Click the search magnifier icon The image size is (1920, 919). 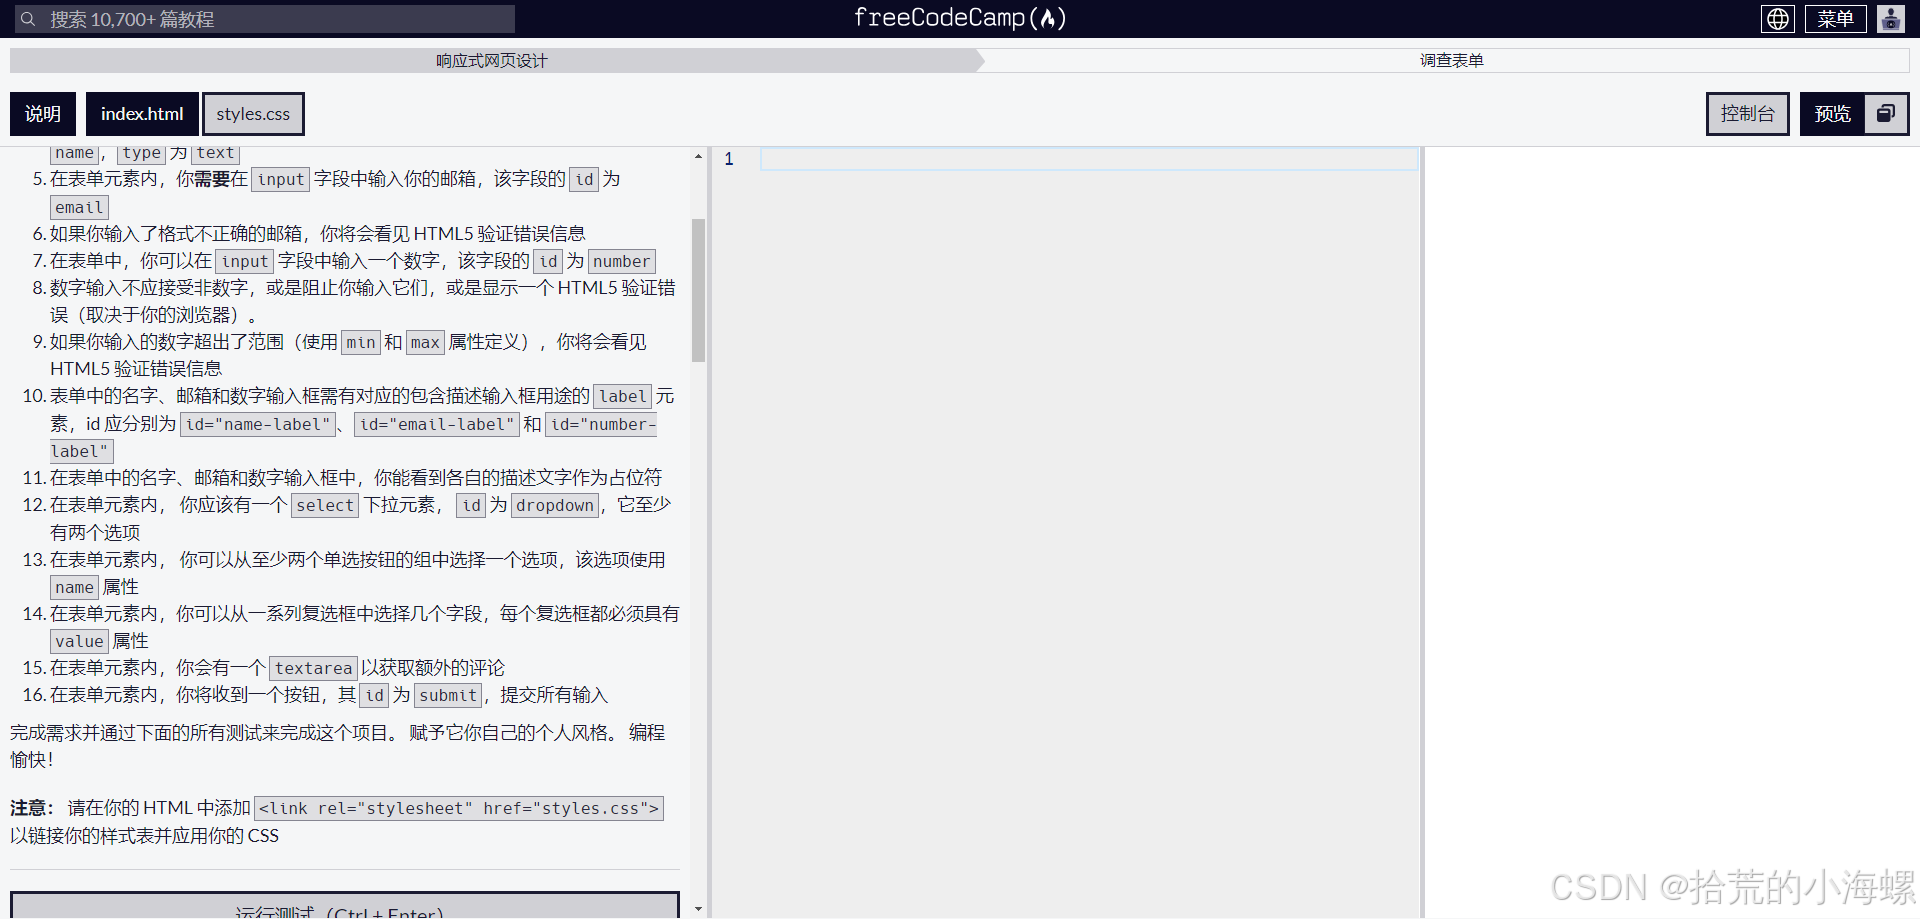pyautogui.click(x=28, y=19)
